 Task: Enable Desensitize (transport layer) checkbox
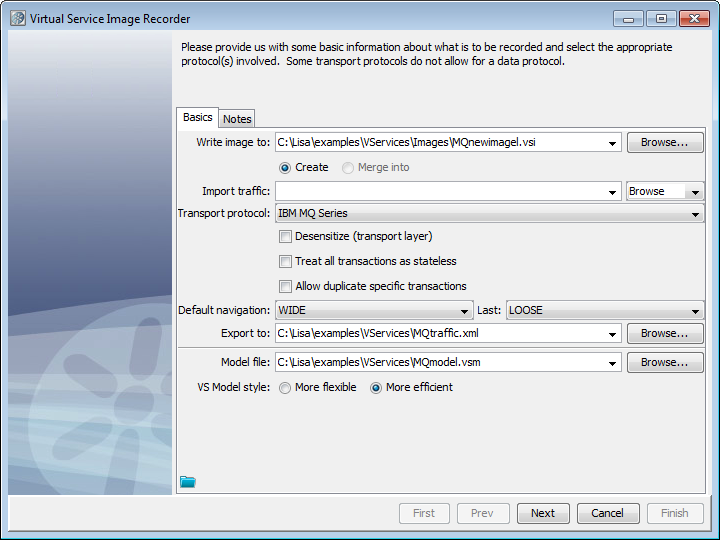click(286, 237)
